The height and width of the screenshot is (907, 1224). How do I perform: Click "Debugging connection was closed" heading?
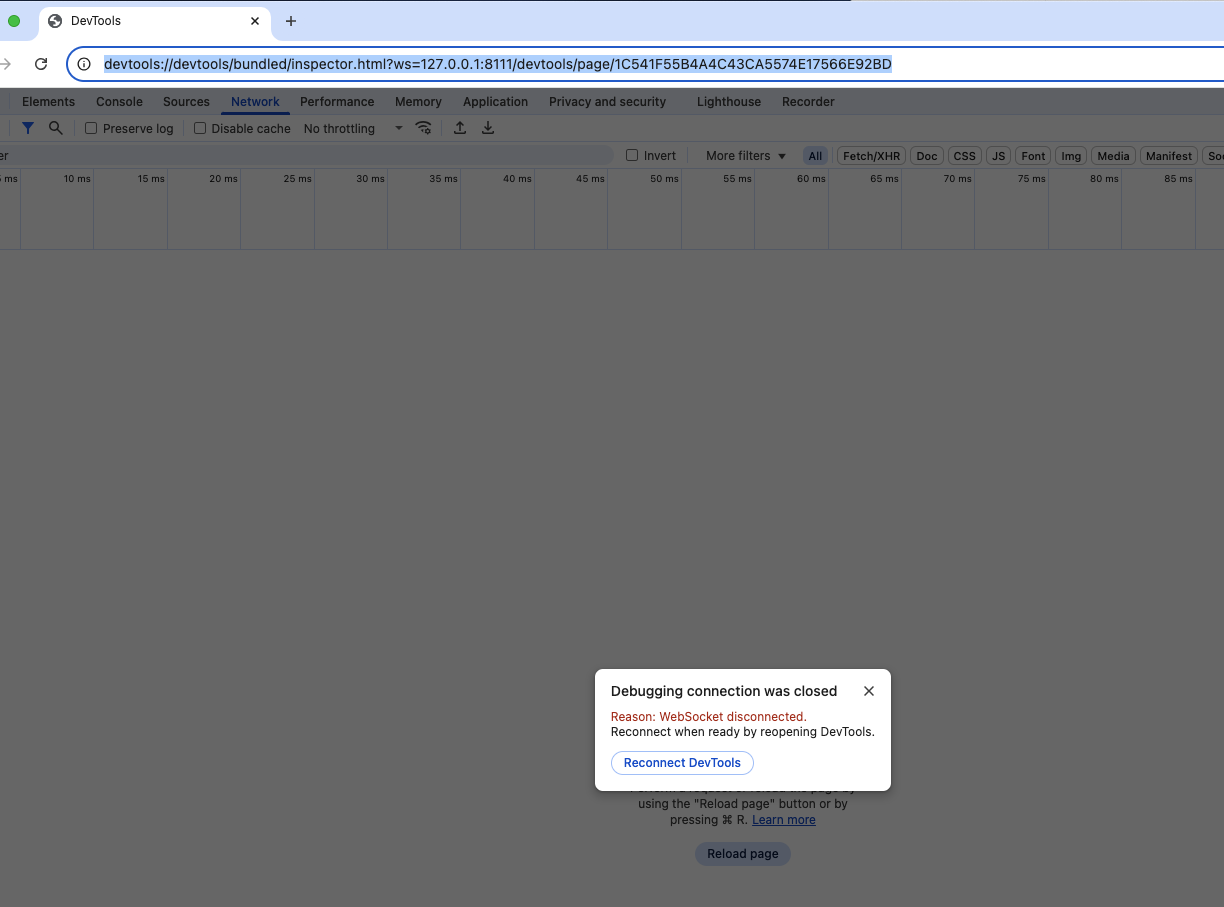tap(724, 691)
